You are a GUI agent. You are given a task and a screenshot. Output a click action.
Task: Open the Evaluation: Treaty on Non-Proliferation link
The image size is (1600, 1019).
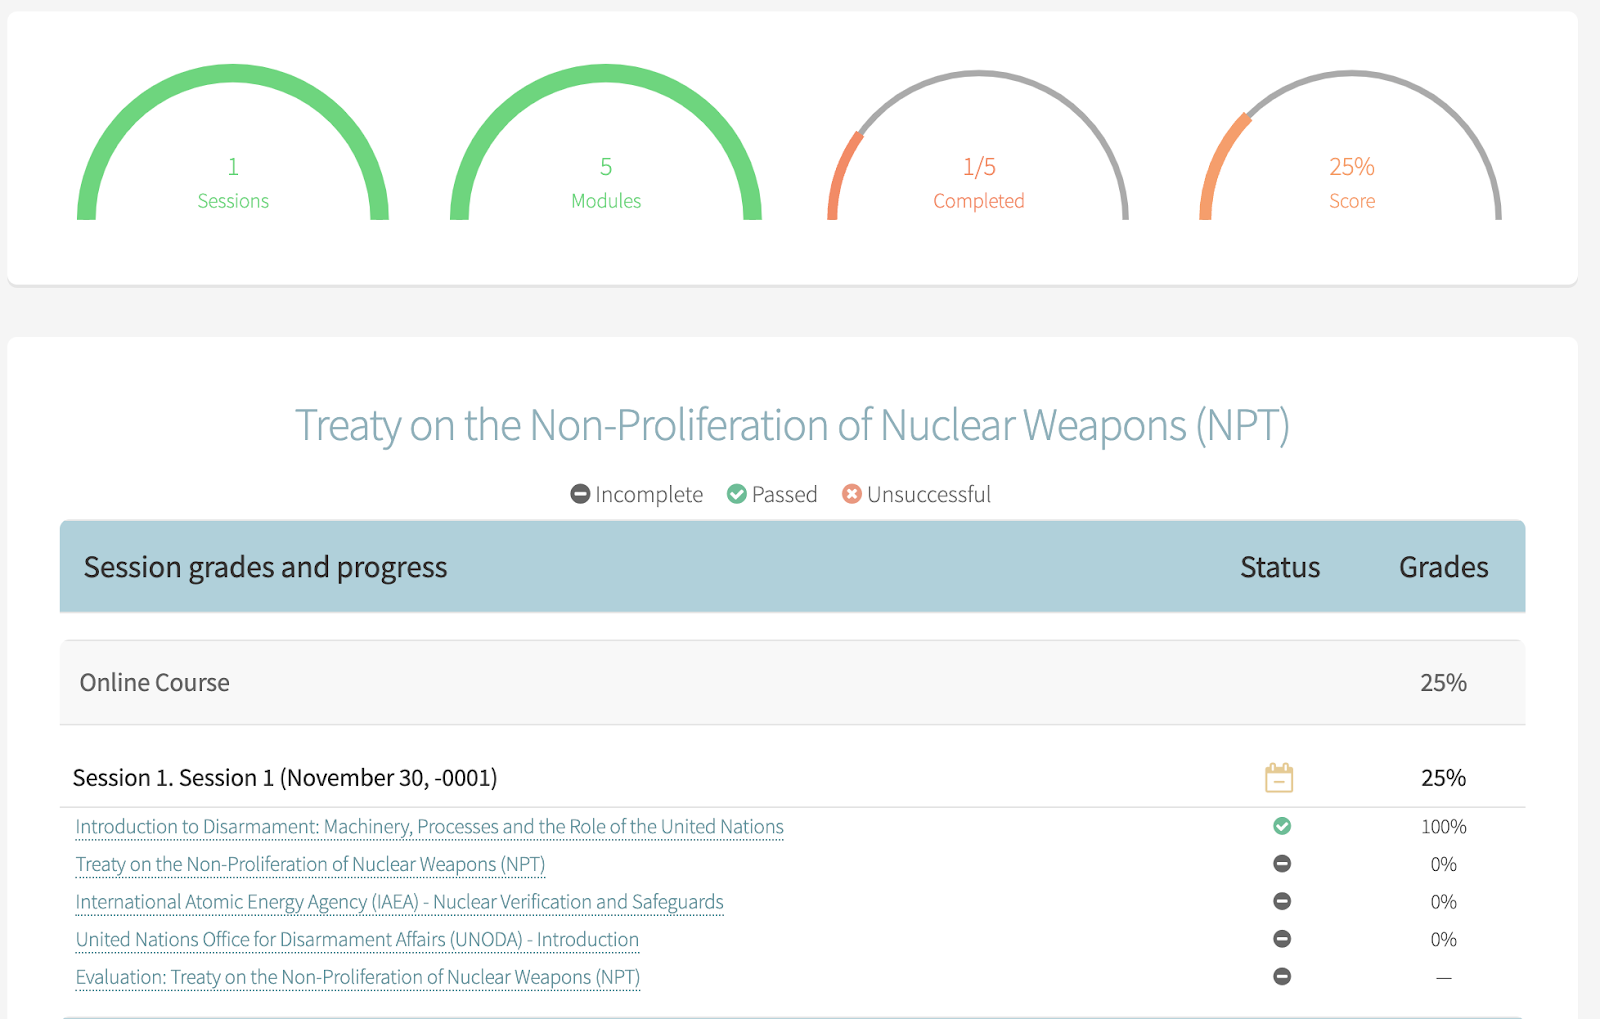(358, 977)
